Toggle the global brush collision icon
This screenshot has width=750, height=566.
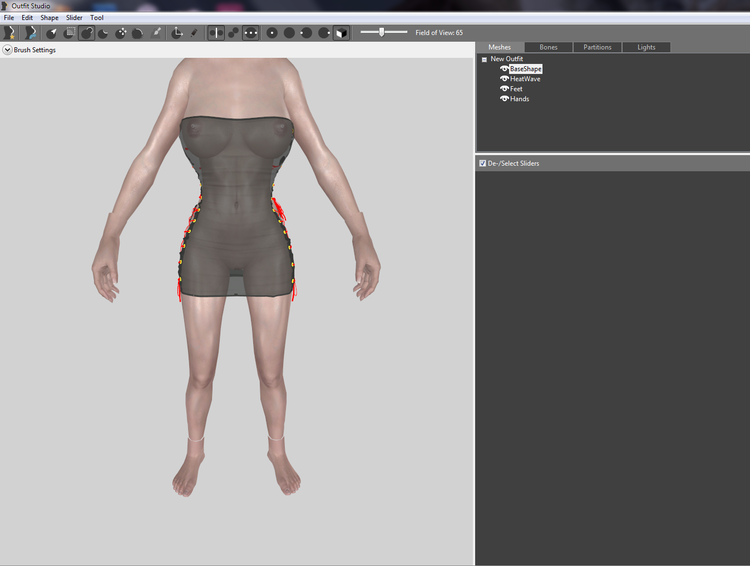pos(251,33)
